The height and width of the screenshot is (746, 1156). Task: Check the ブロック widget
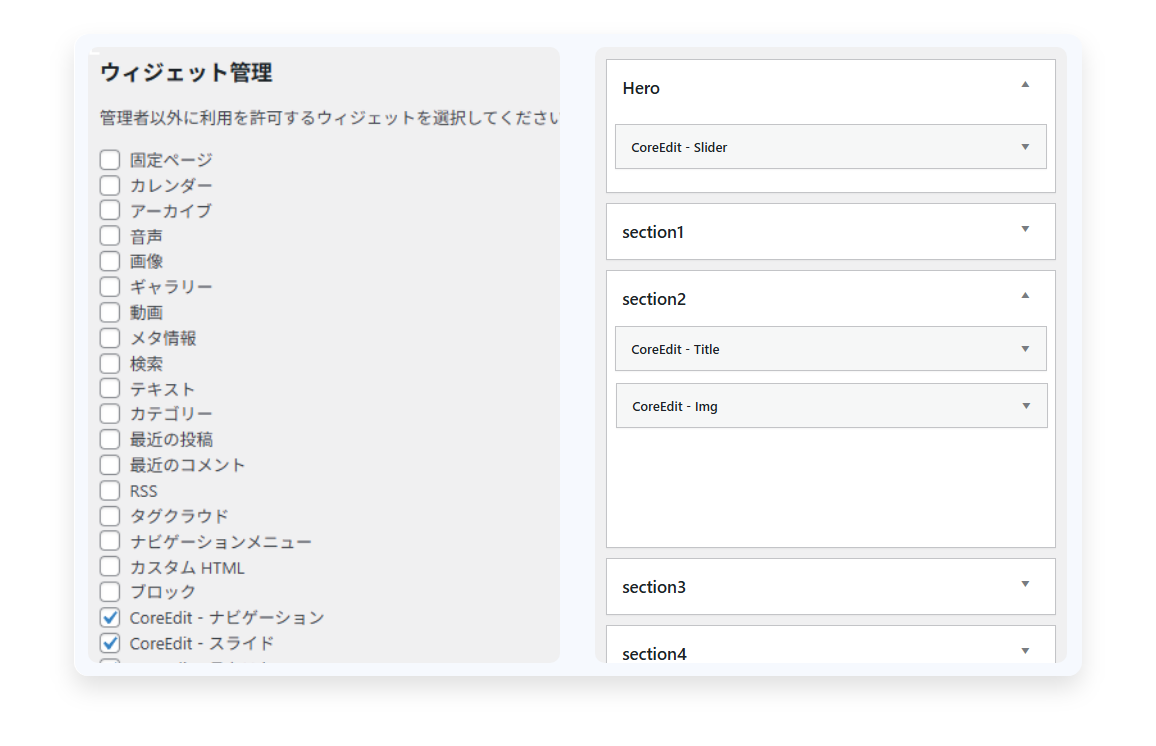pos(110,591)
